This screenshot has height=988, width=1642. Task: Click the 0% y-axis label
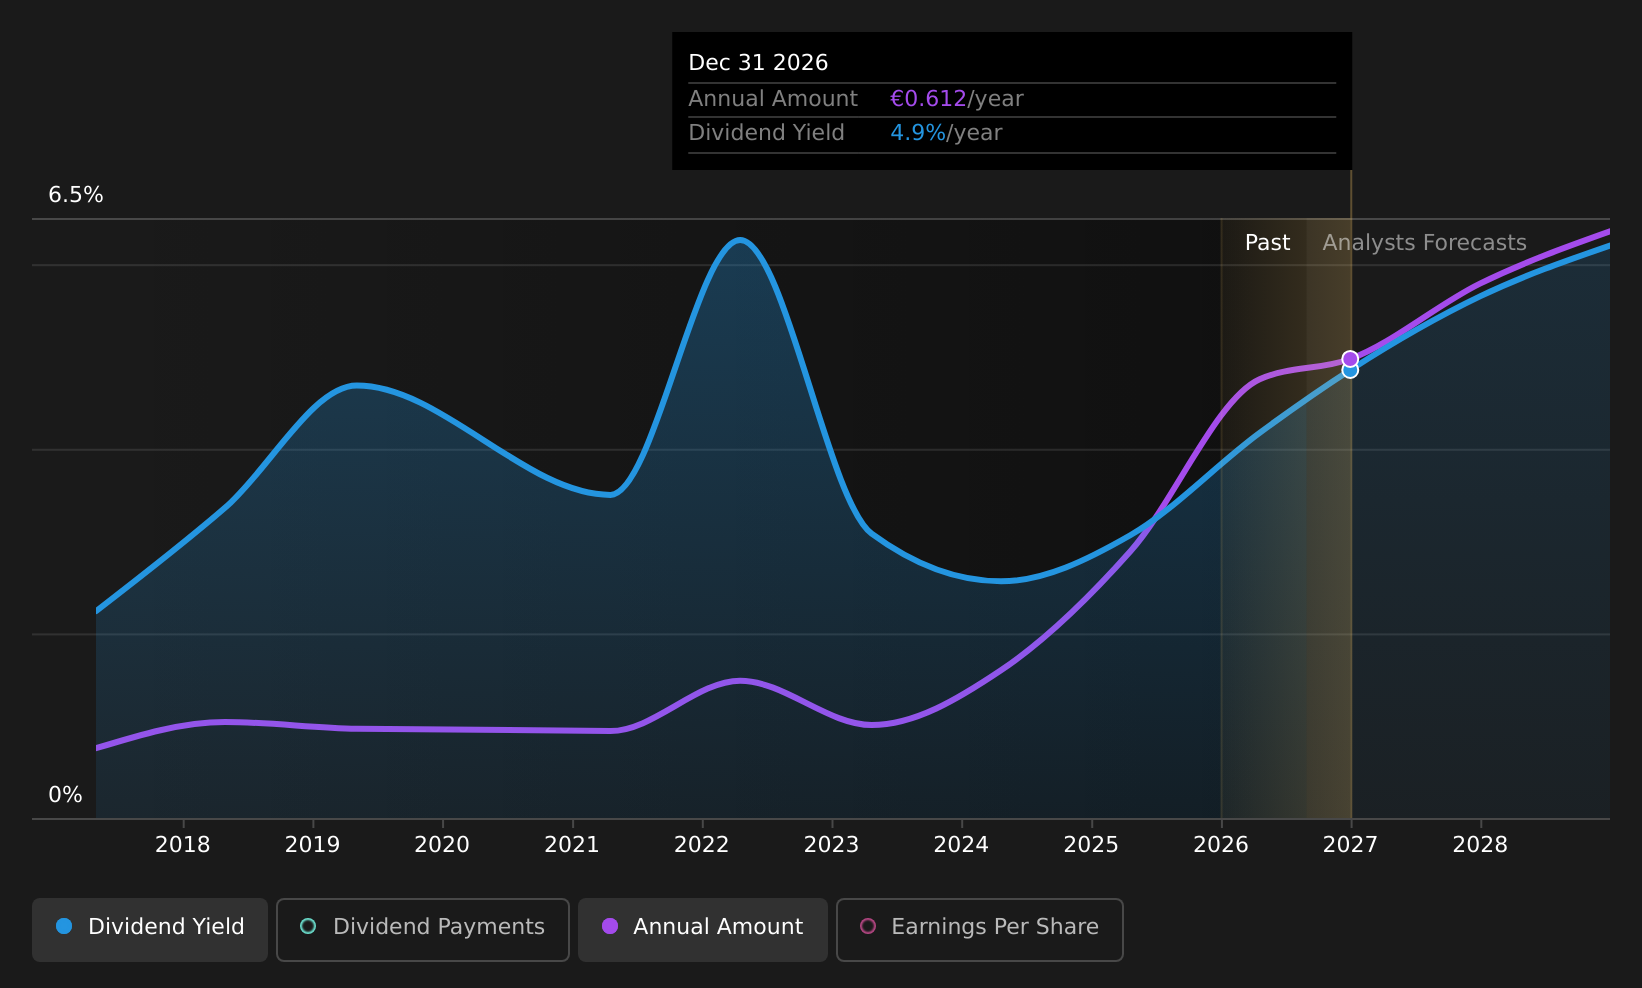(65, 795)
